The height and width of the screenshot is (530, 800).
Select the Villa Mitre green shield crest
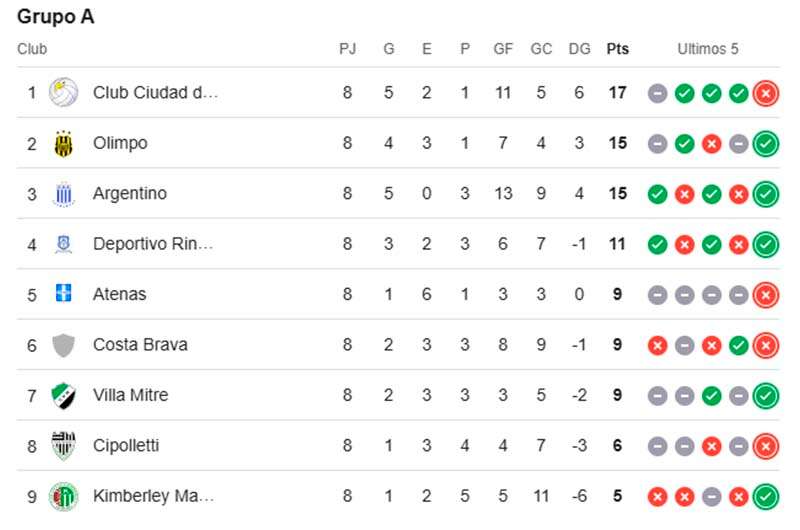coord(63,395)
